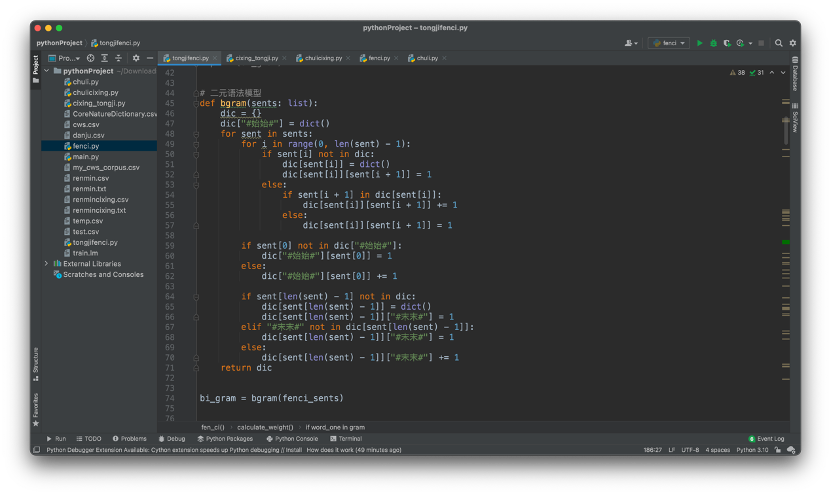Image resolution: width=832 pixels, height=496 pixels.
Task: Run fenci with coverage
Action: (727, 43)
